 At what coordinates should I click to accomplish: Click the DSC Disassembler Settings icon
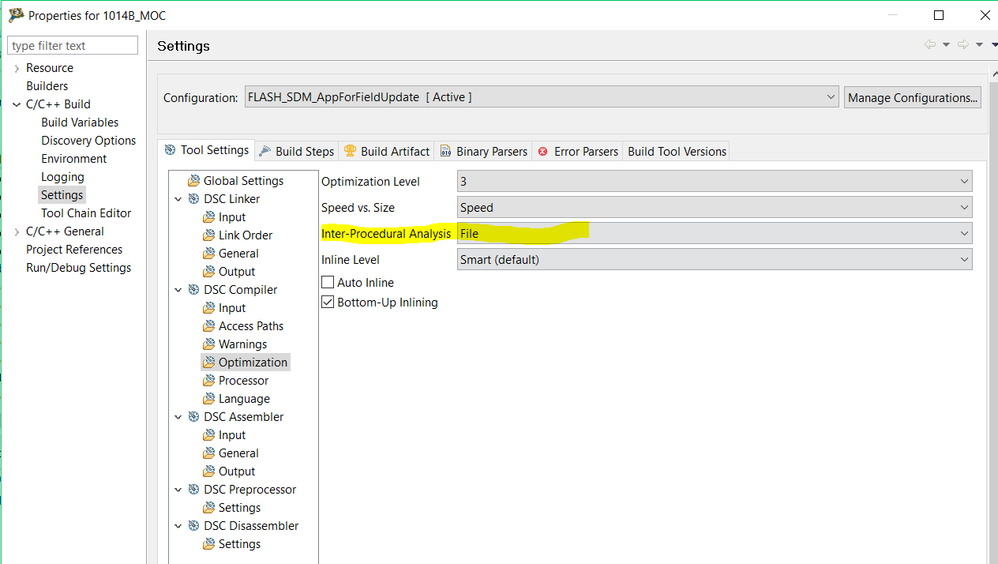click(x=209, y=544)
